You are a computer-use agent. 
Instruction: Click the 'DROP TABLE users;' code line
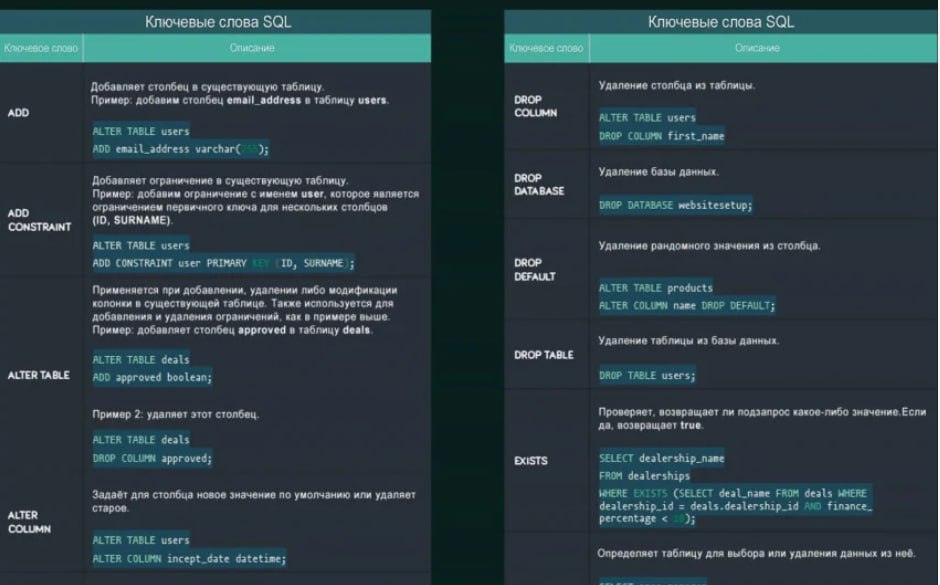[647, 376]
